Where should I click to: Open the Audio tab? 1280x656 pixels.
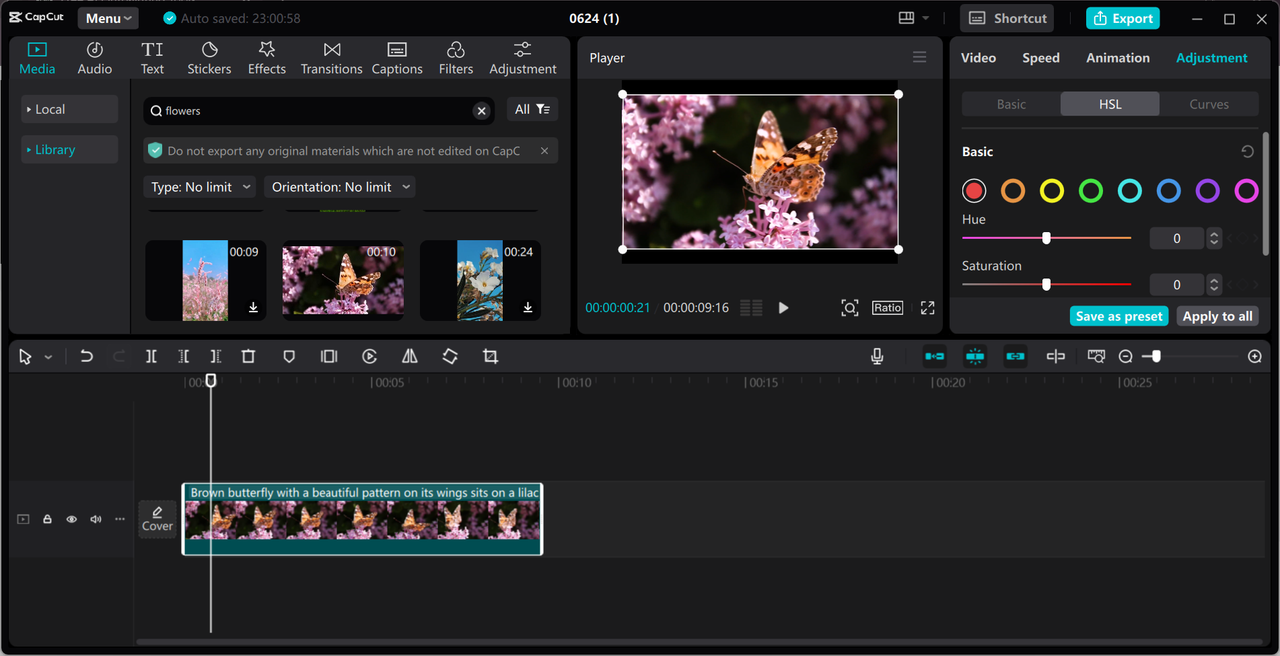tap(95, 59)
